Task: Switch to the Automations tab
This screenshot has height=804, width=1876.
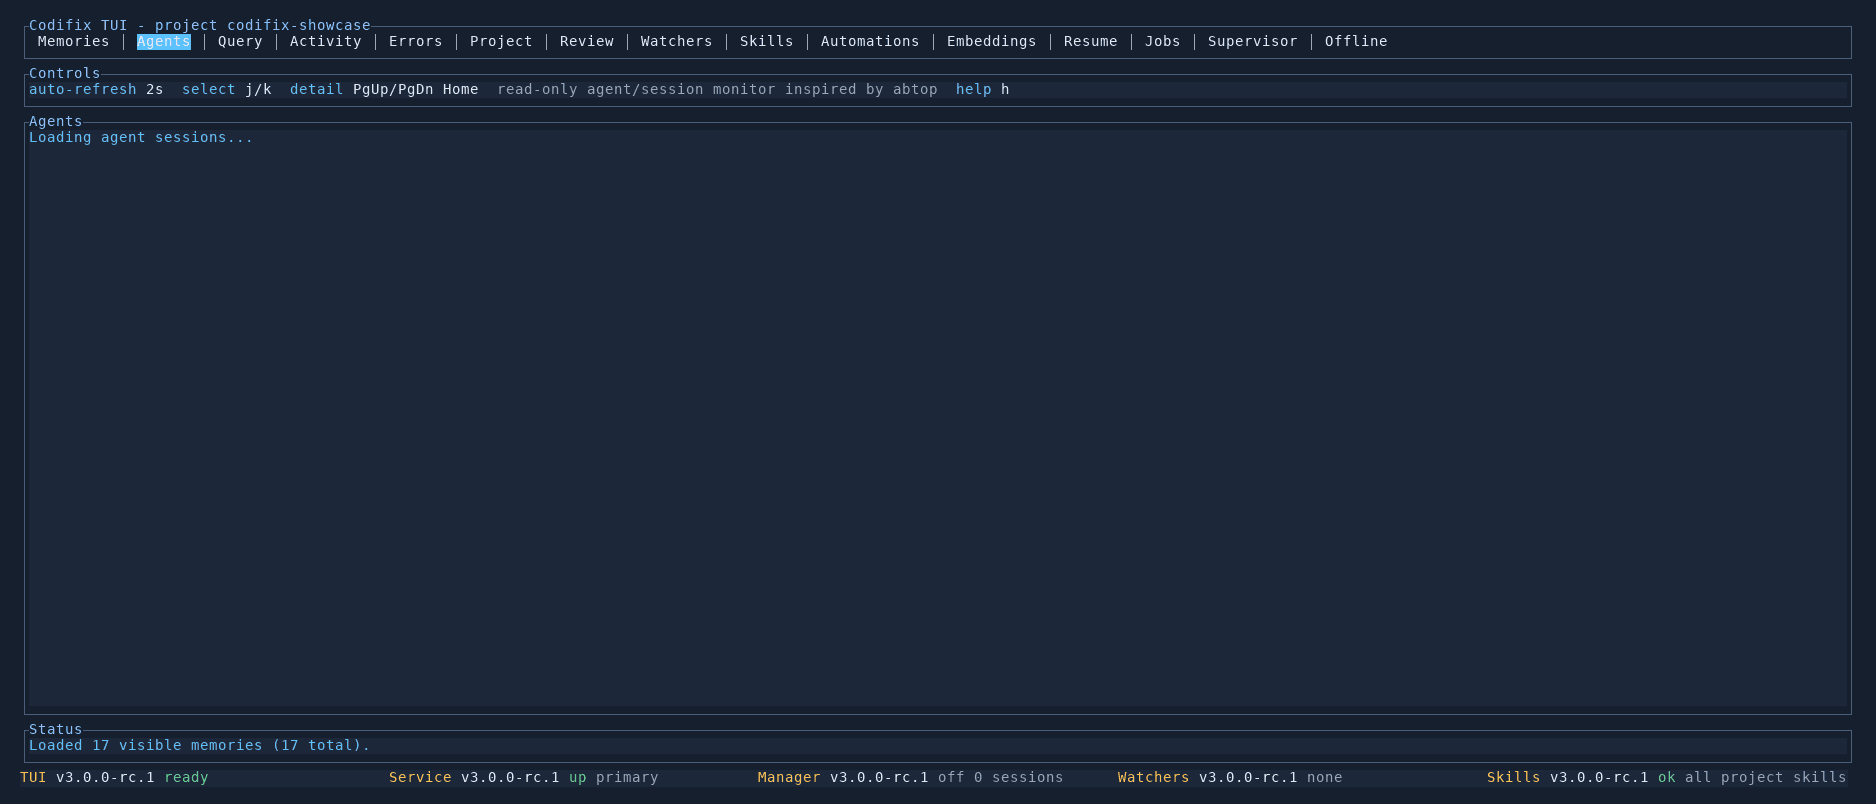Action: click(x=870, y=41)
